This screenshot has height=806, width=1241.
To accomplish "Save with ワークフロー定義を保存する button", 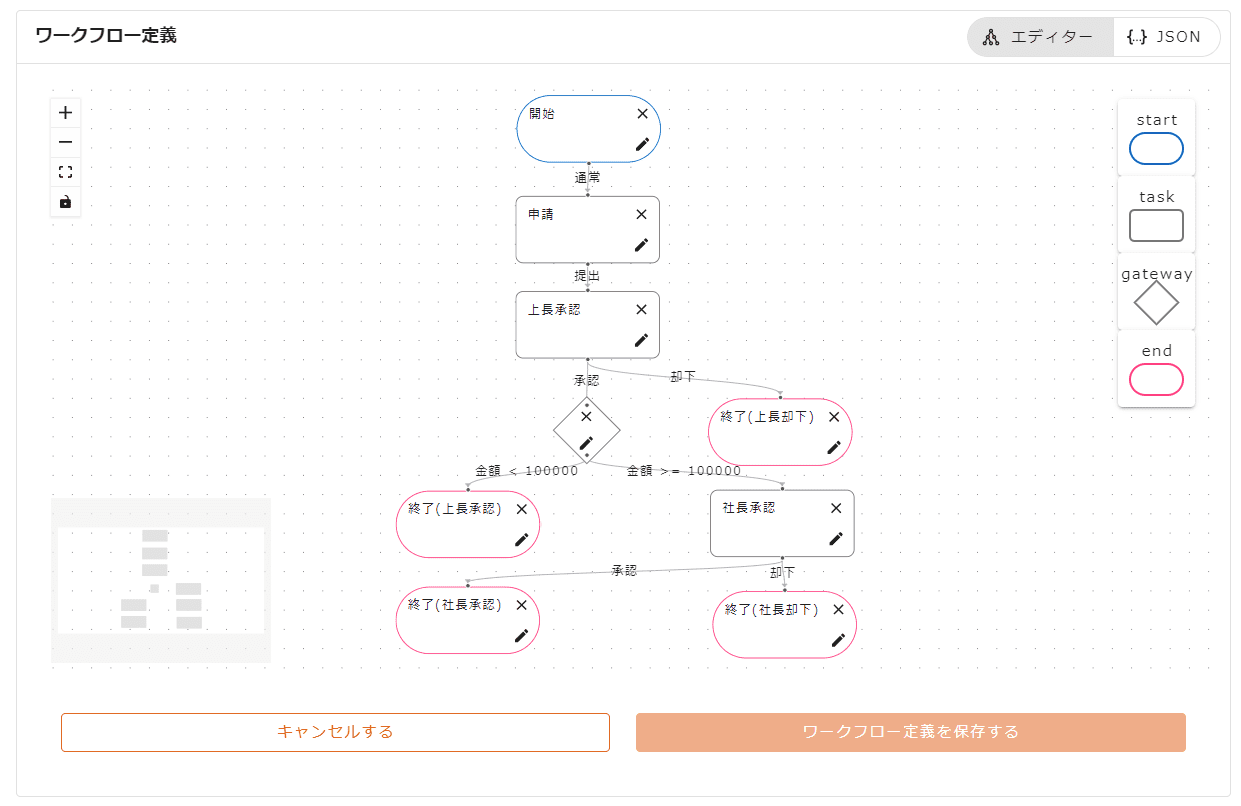I will [910, 732].
